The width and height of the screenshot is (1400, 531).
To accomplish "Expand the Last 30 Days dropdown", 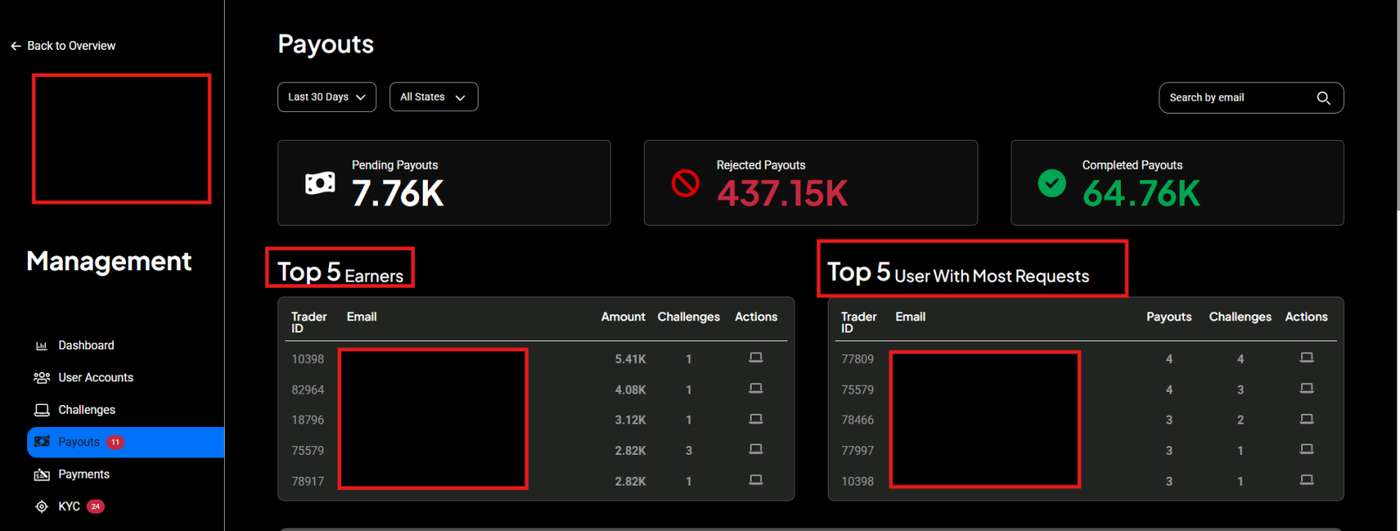I will (326, 97).
